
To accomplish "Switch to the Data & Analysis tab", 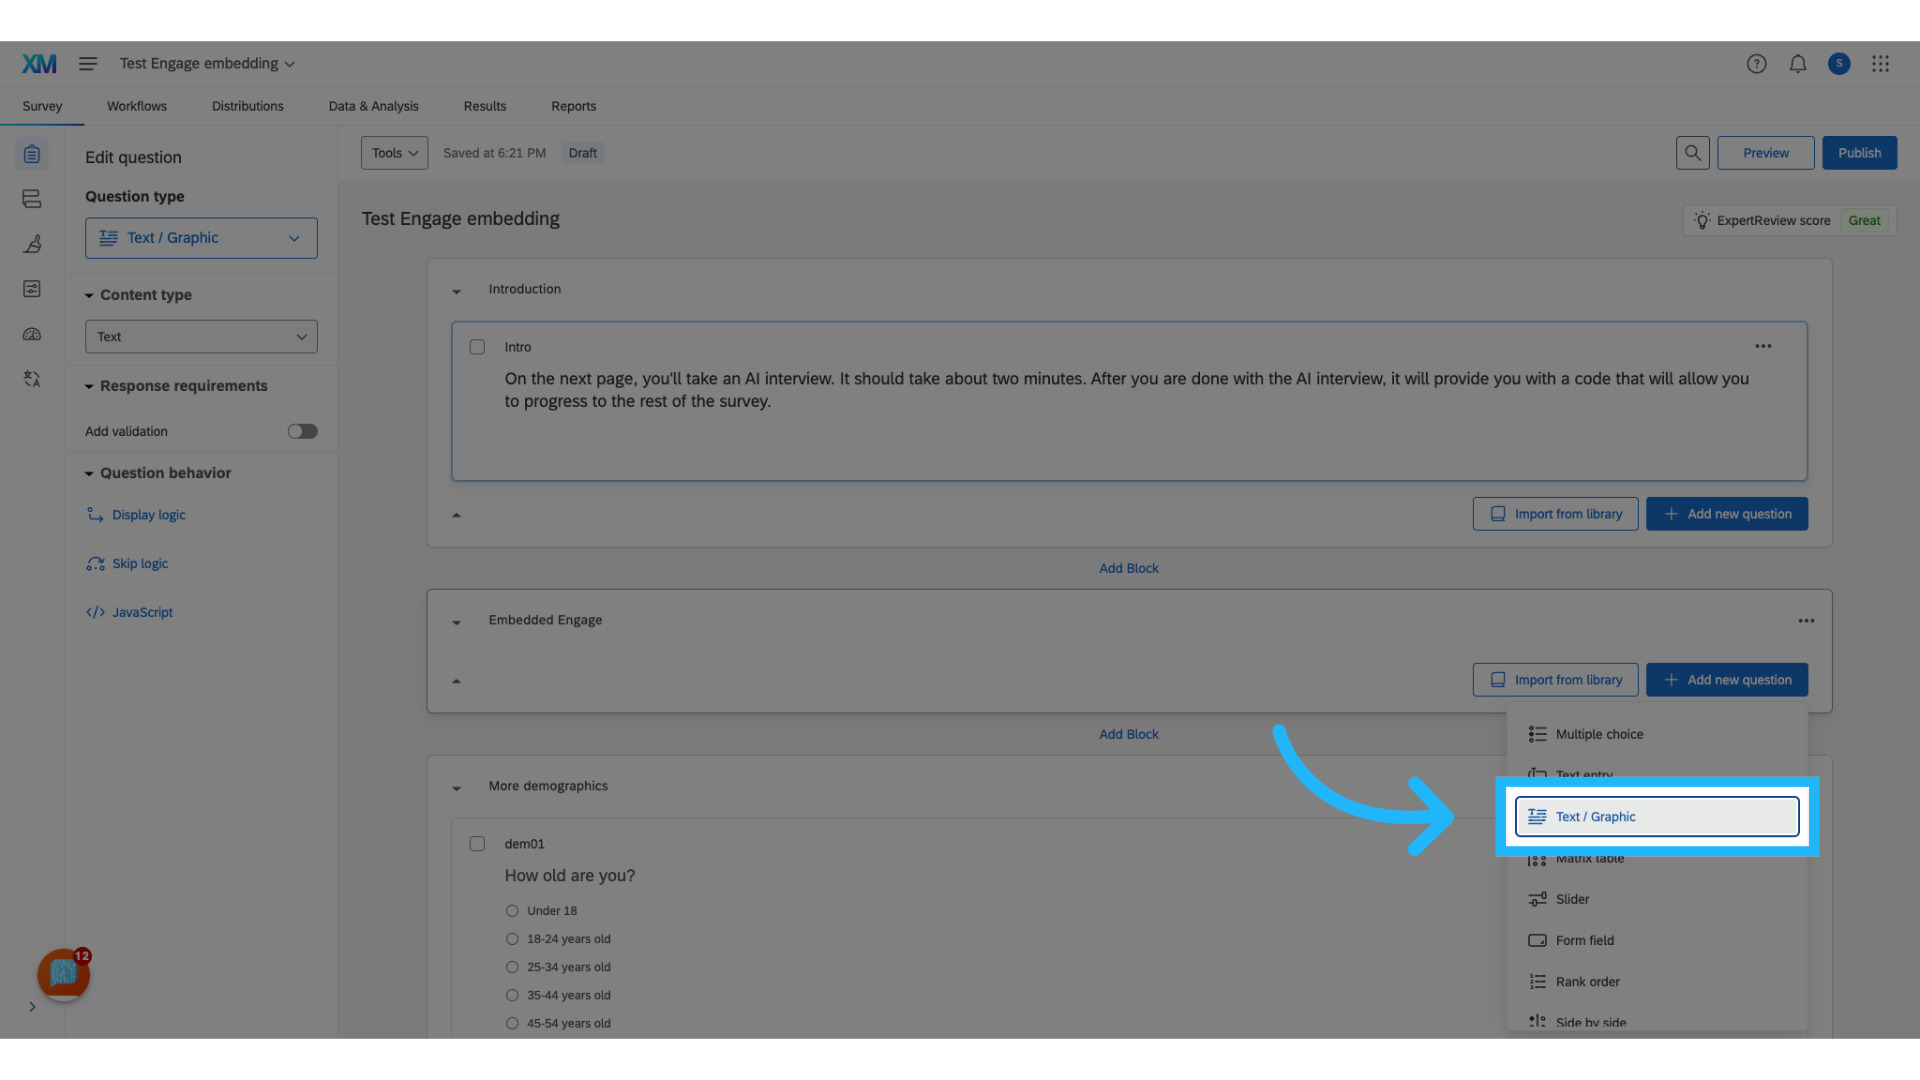I will click(x=373, y=106).
